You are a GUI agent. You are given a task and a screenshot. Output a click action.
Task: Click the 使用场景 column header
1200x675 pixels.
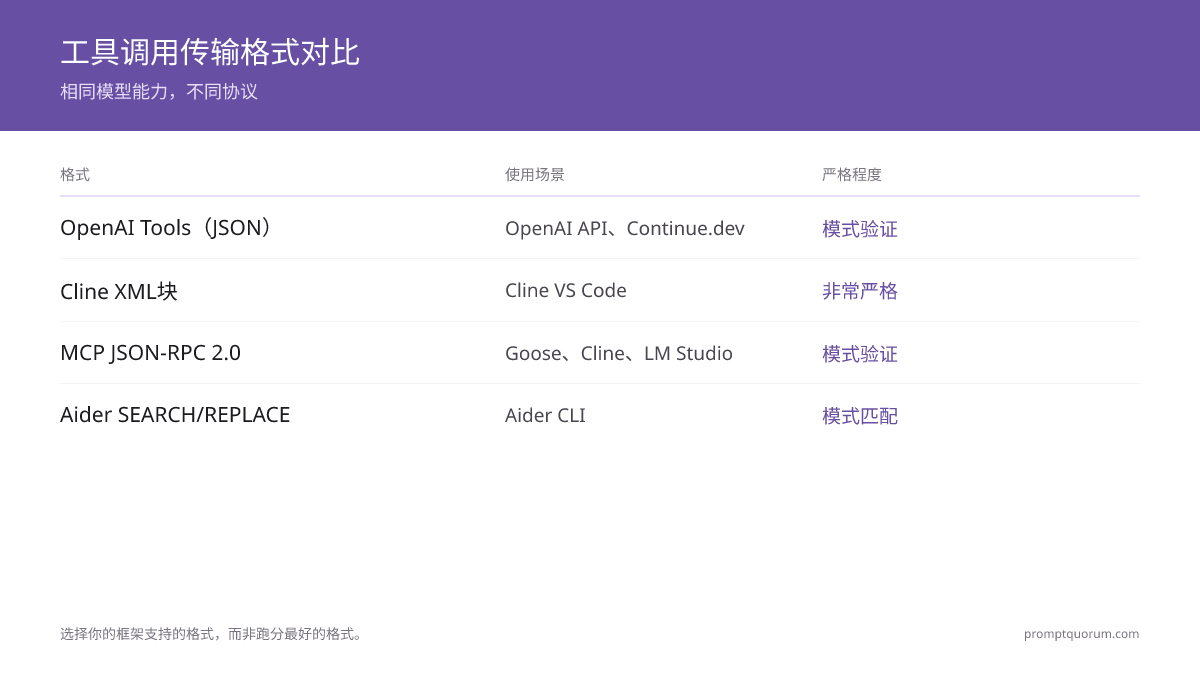pyautogui.click(x=535, y=174)
